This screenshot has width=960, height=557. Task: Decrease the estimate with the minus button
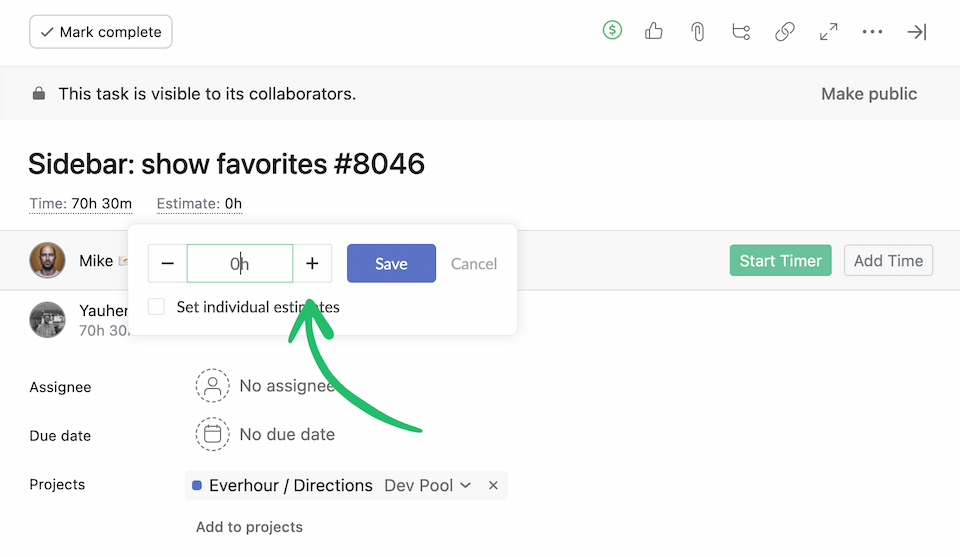167,263
